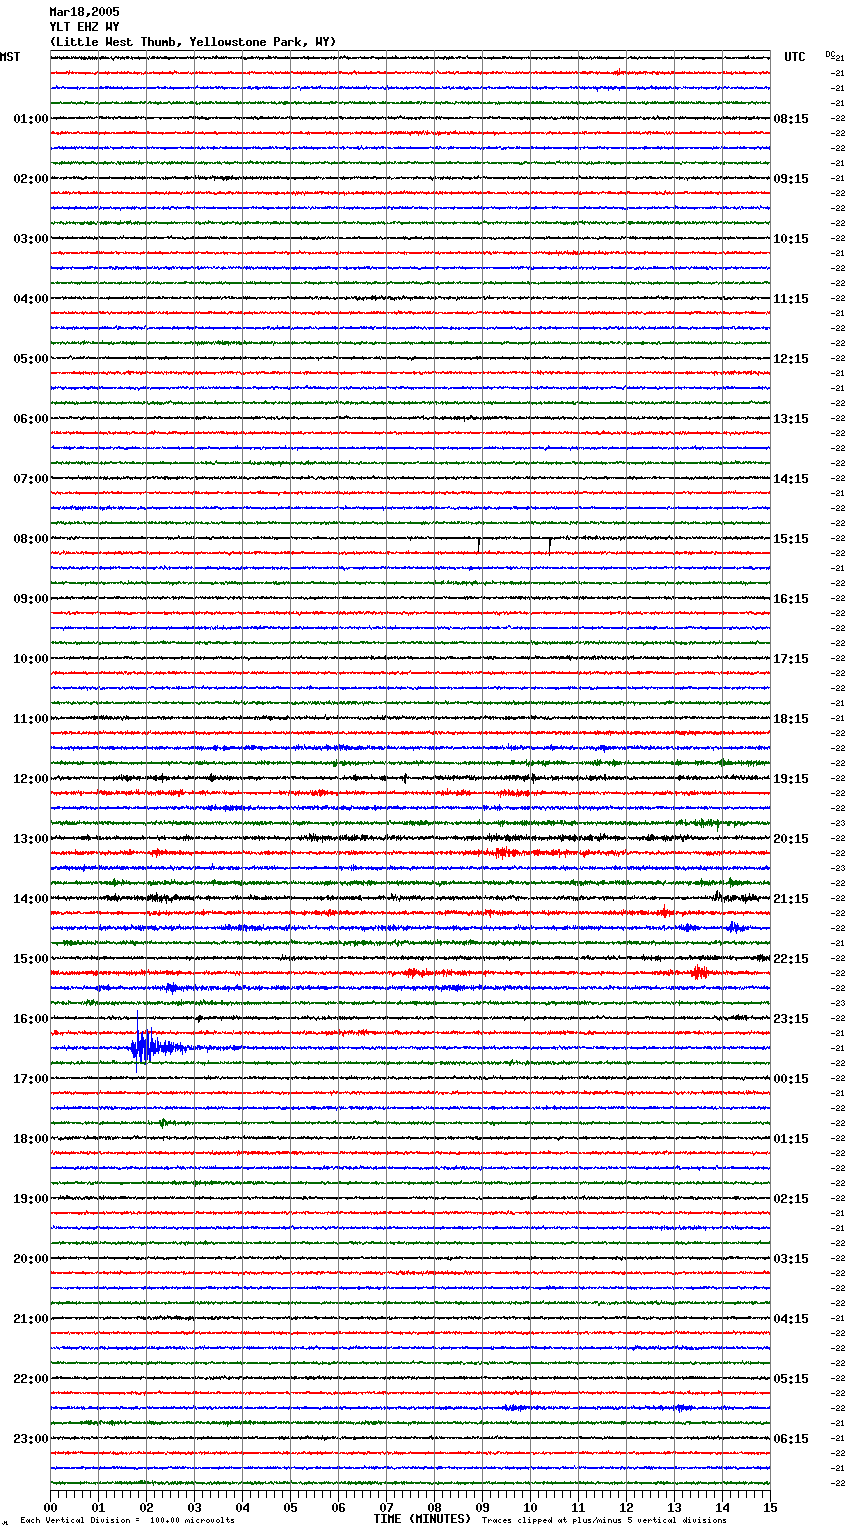Click the 16:00 MST time label

coord(31,1019)
